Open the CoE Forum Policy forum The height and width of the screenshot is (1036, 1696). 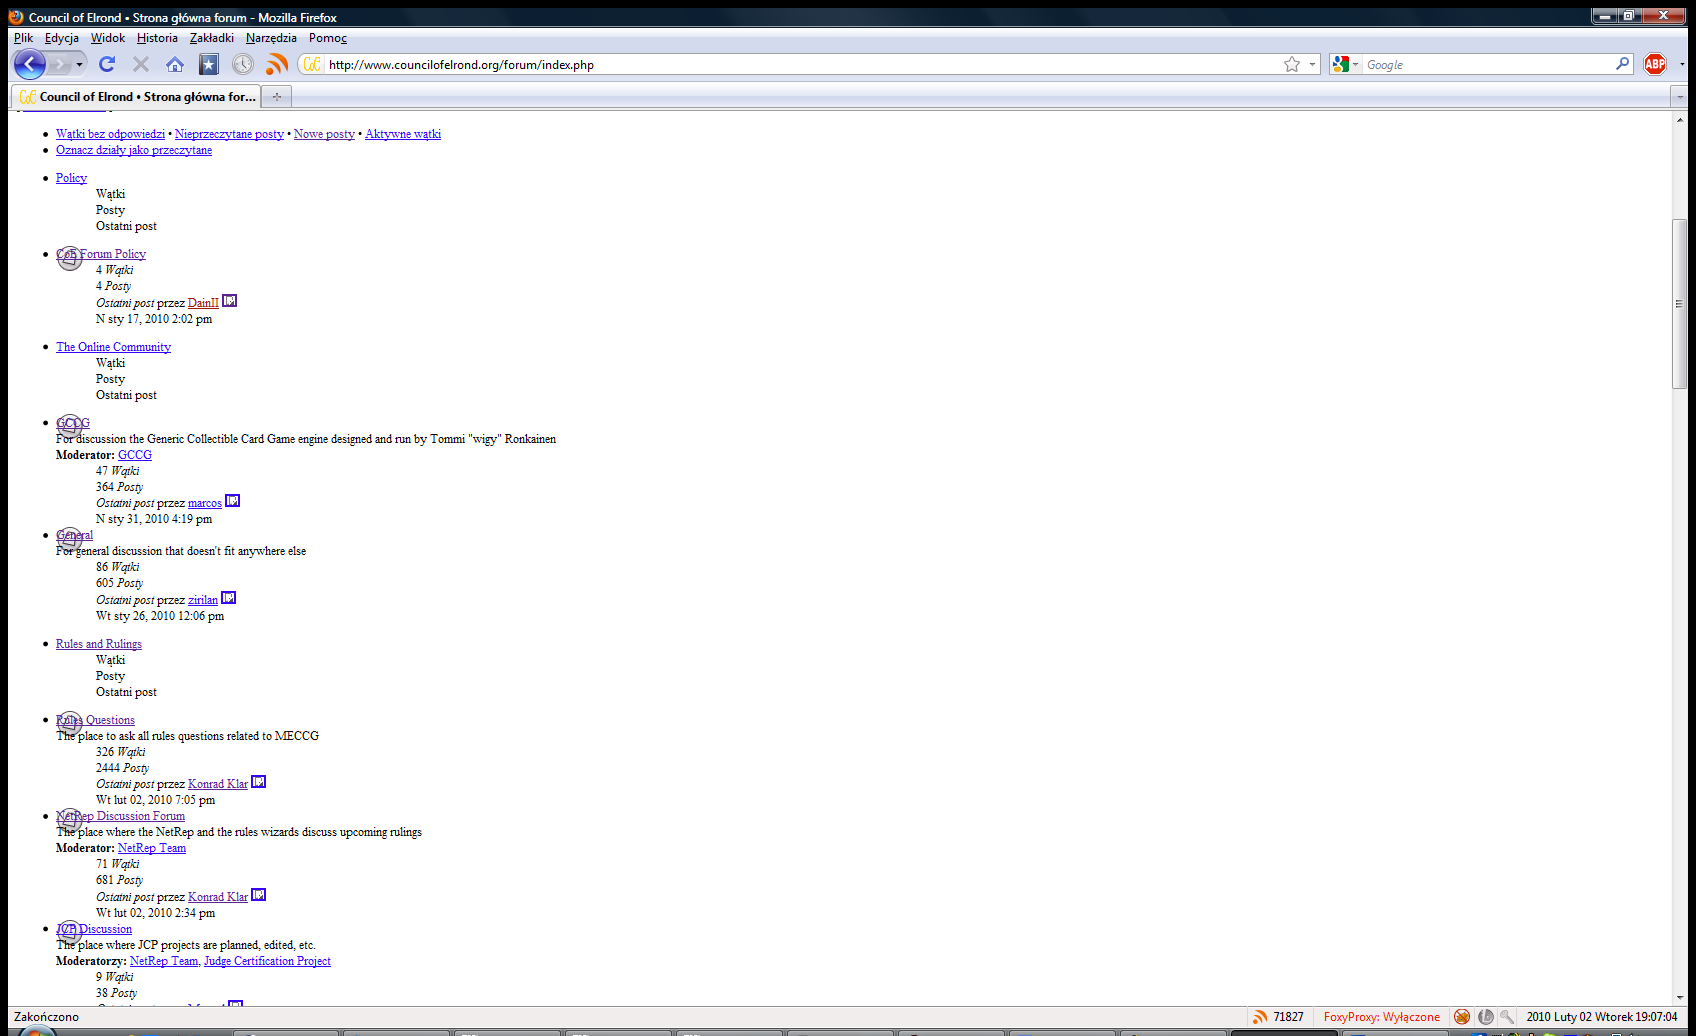(x=101, y=254)
